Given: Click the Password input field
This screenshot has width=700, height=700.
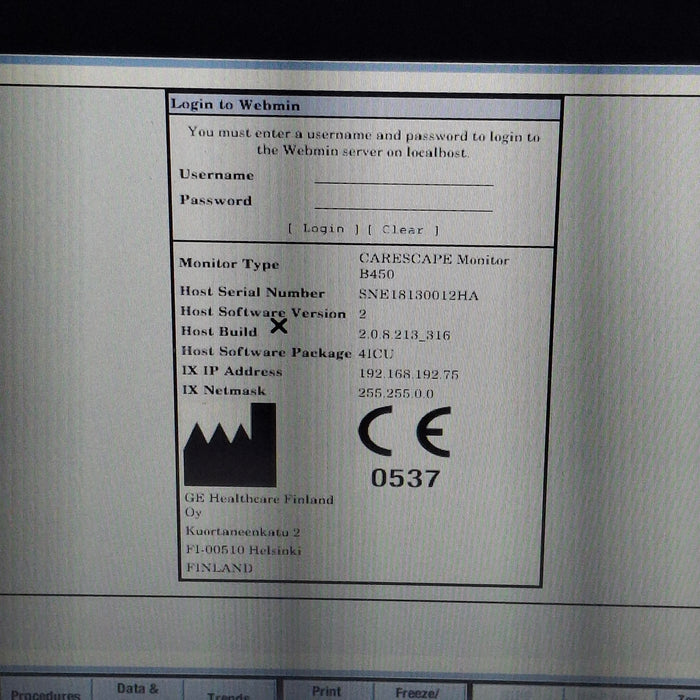Looking at the screenshot, I should (404, 202).
